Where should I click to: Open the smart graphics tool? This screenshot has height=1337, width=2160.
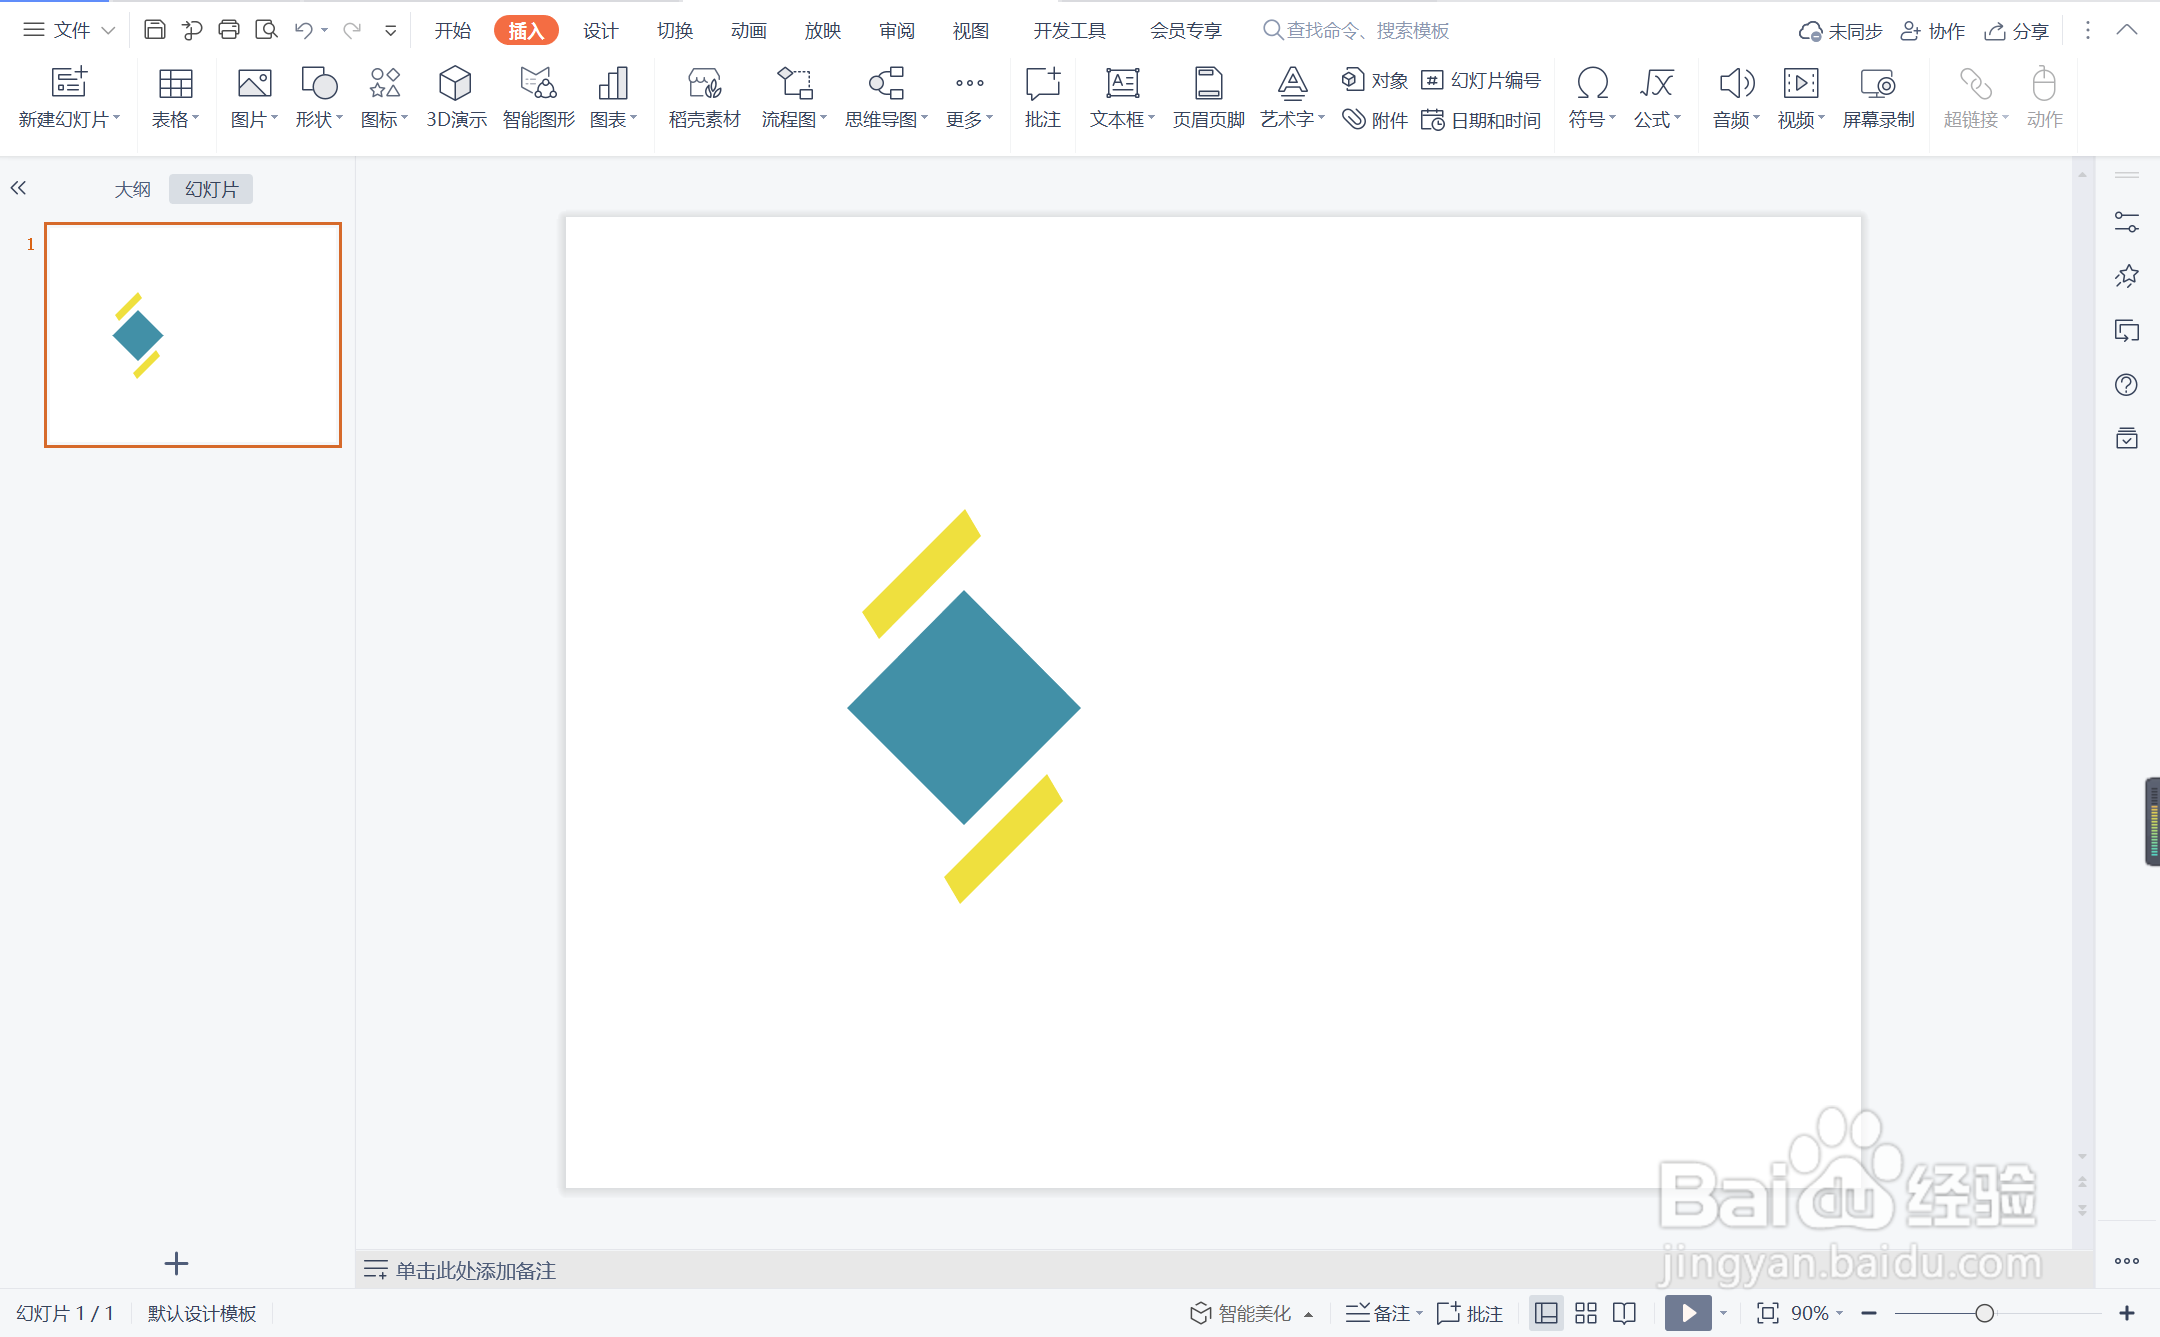[538, 97]
